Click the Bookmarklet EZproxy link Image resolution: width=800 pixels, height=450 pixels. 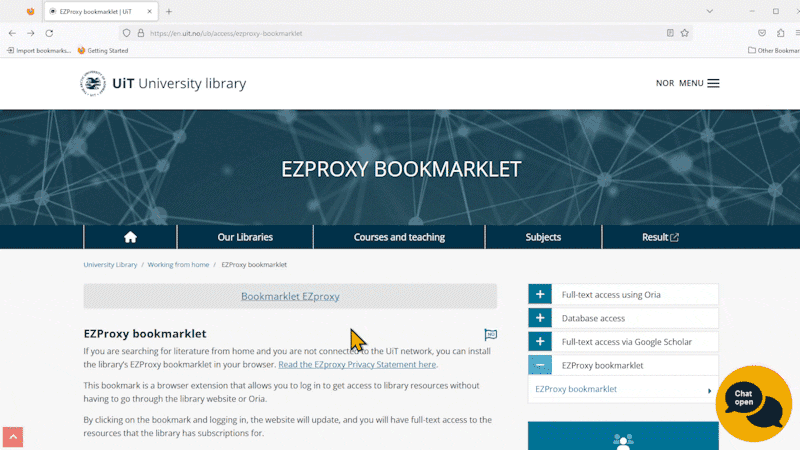(290, 296)
